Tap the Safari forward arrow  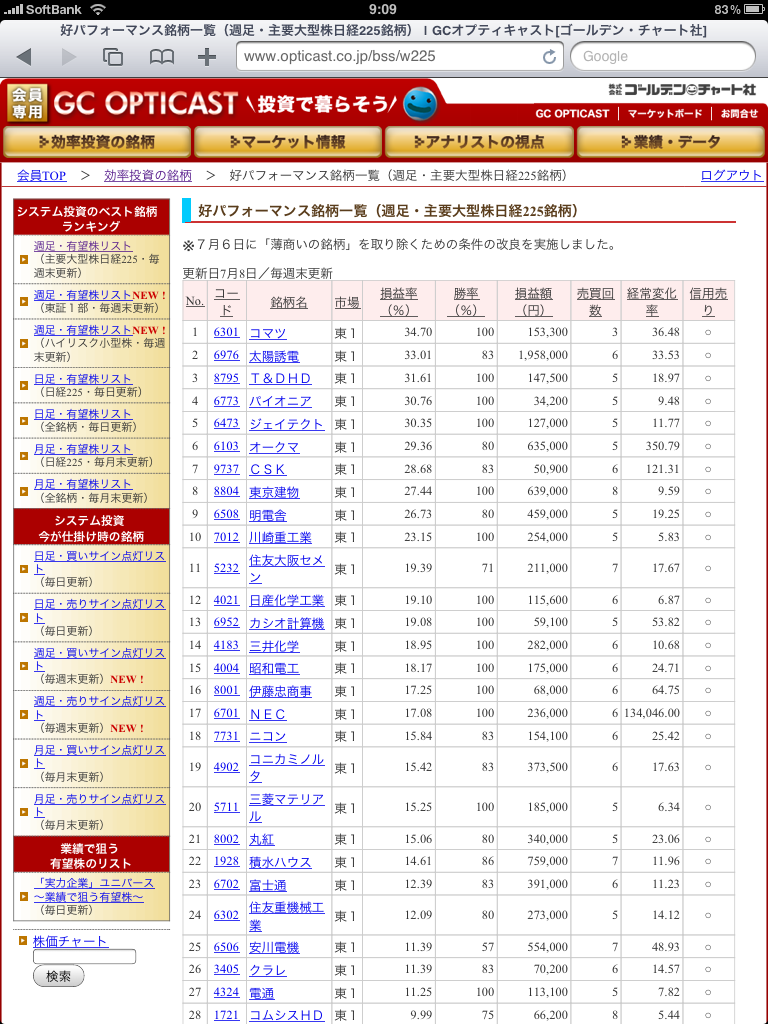[x=69, y=57]
